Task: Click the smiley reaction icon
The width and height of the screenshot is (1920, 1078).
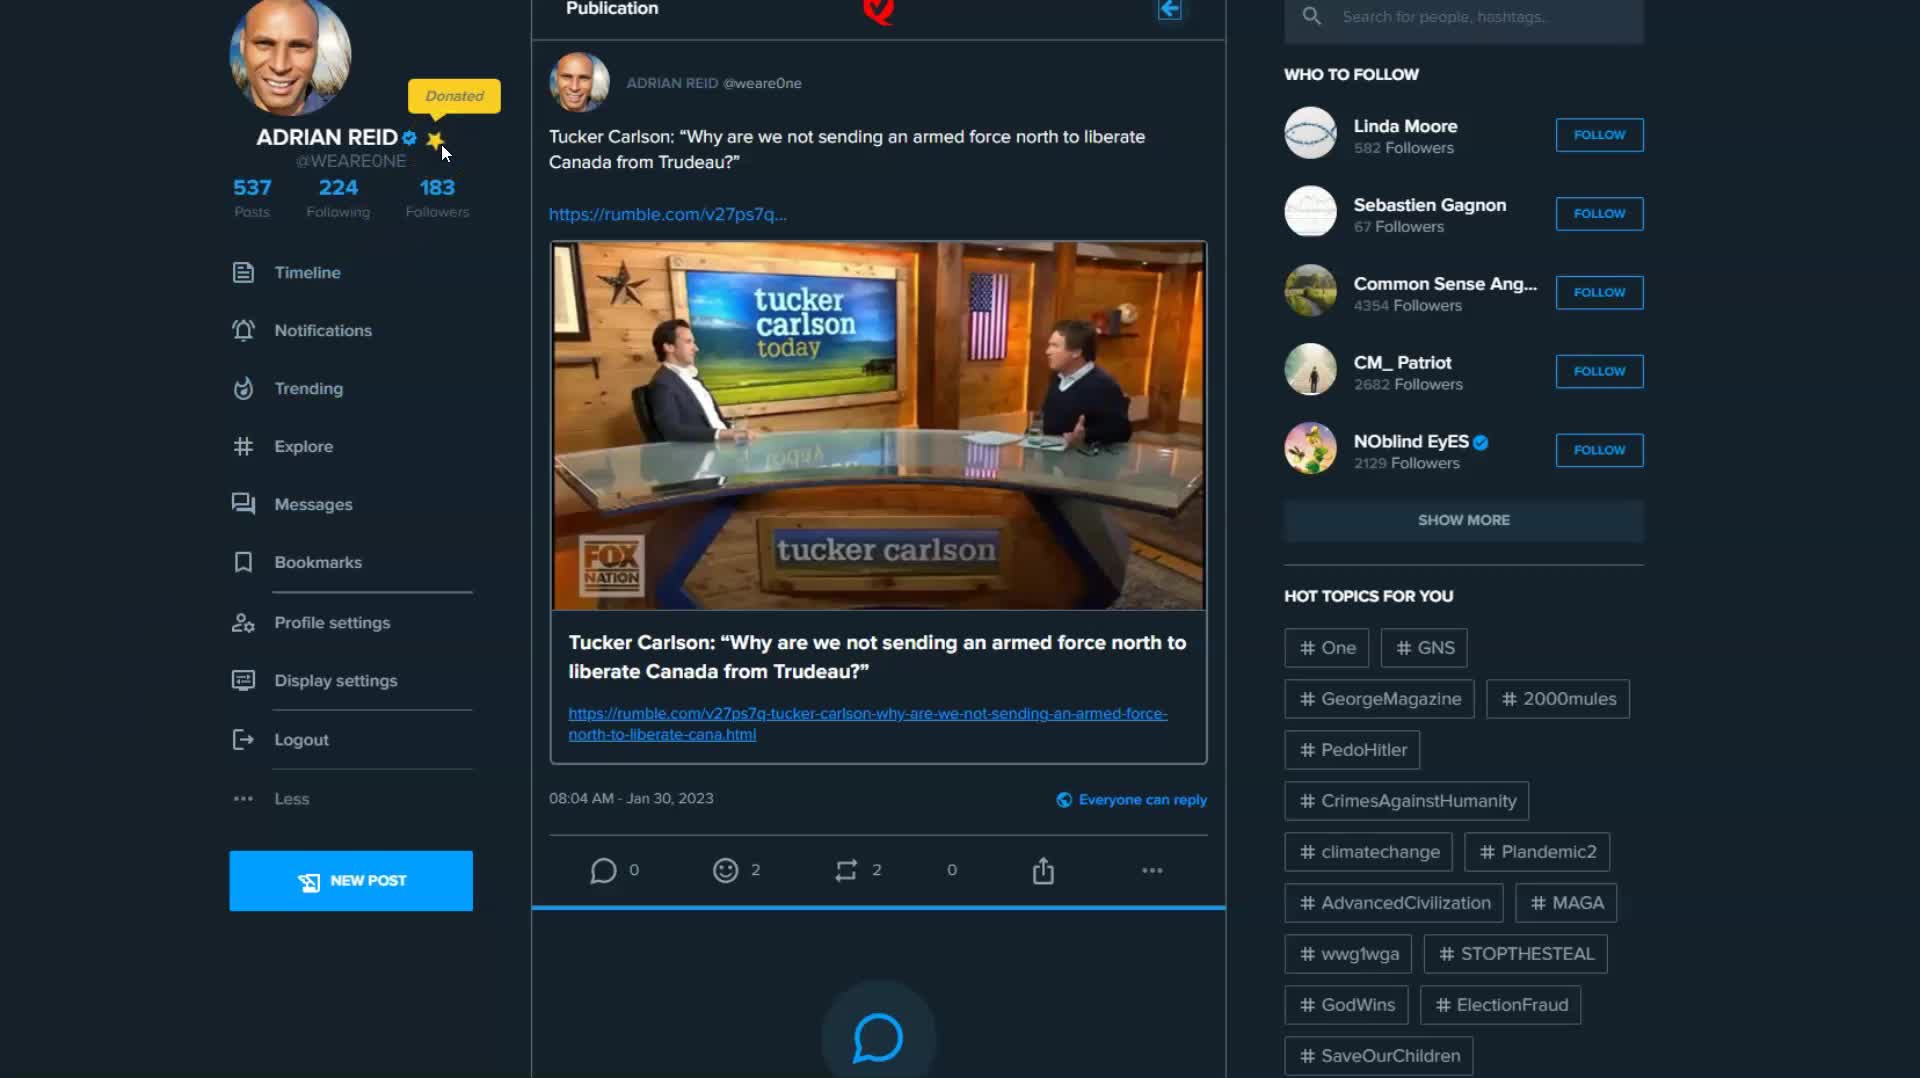Action: coord(725,870)
